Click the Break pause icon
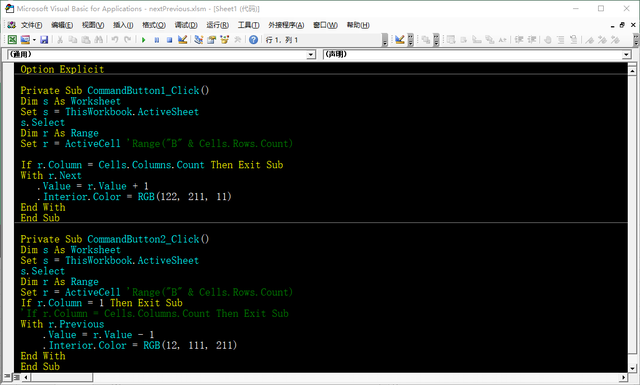 (x=156, y=40)
